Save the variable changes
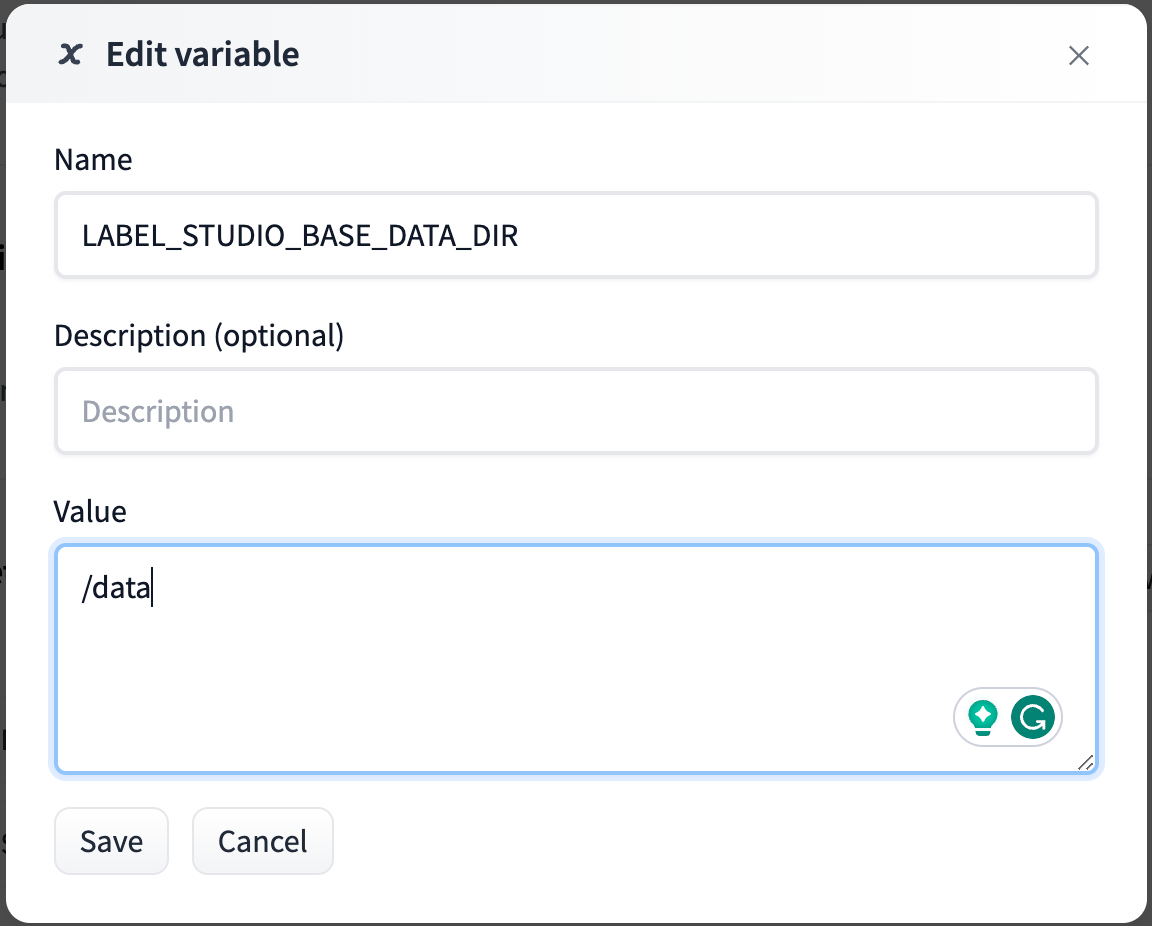The width and height of the screenshot is (1152, 926). [111, 841]
